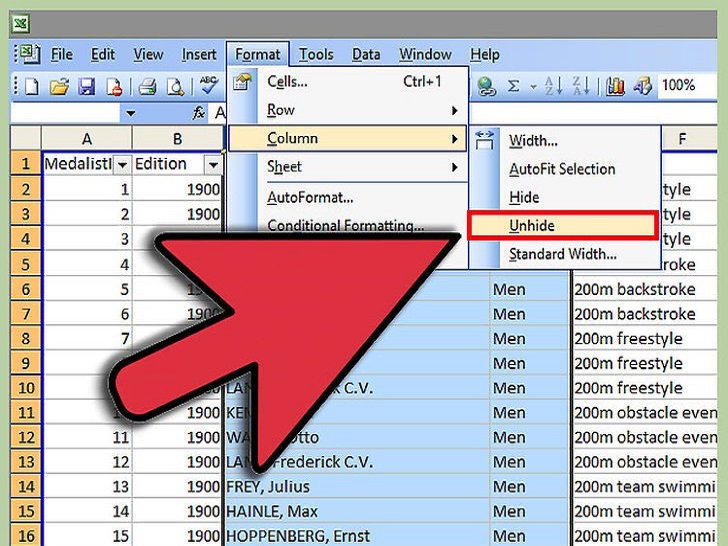The height and width of the screenshot is (546, 728).
Task: Click the Name Box field
Action: [65, 113]
